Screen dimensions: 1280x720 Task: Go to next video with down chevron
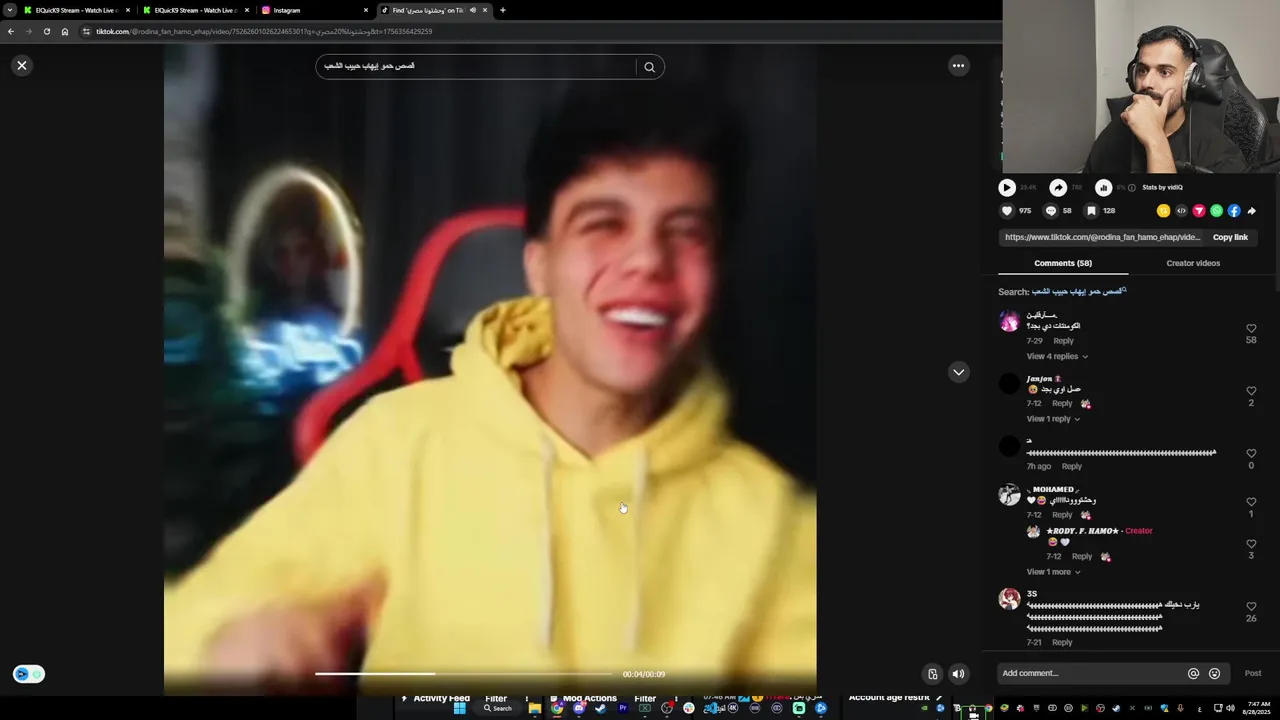[958, 372]
